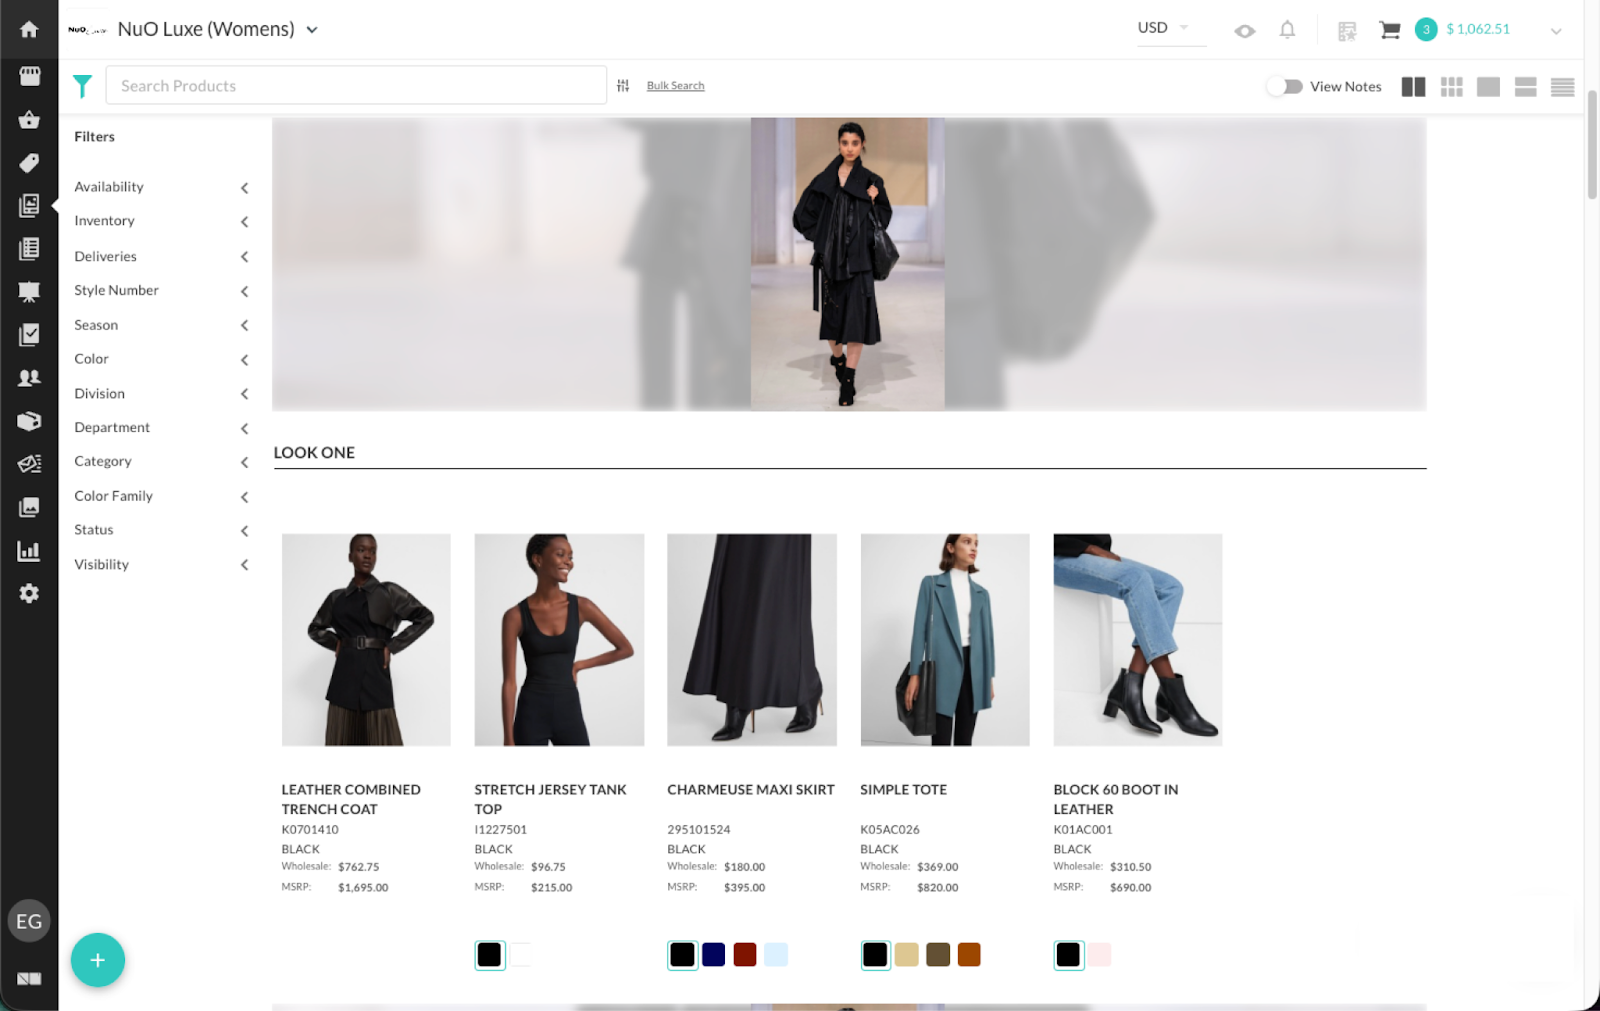Switch to the grid view layout
This screenshot has width=1600, height=1011.
coord(1451,87)
